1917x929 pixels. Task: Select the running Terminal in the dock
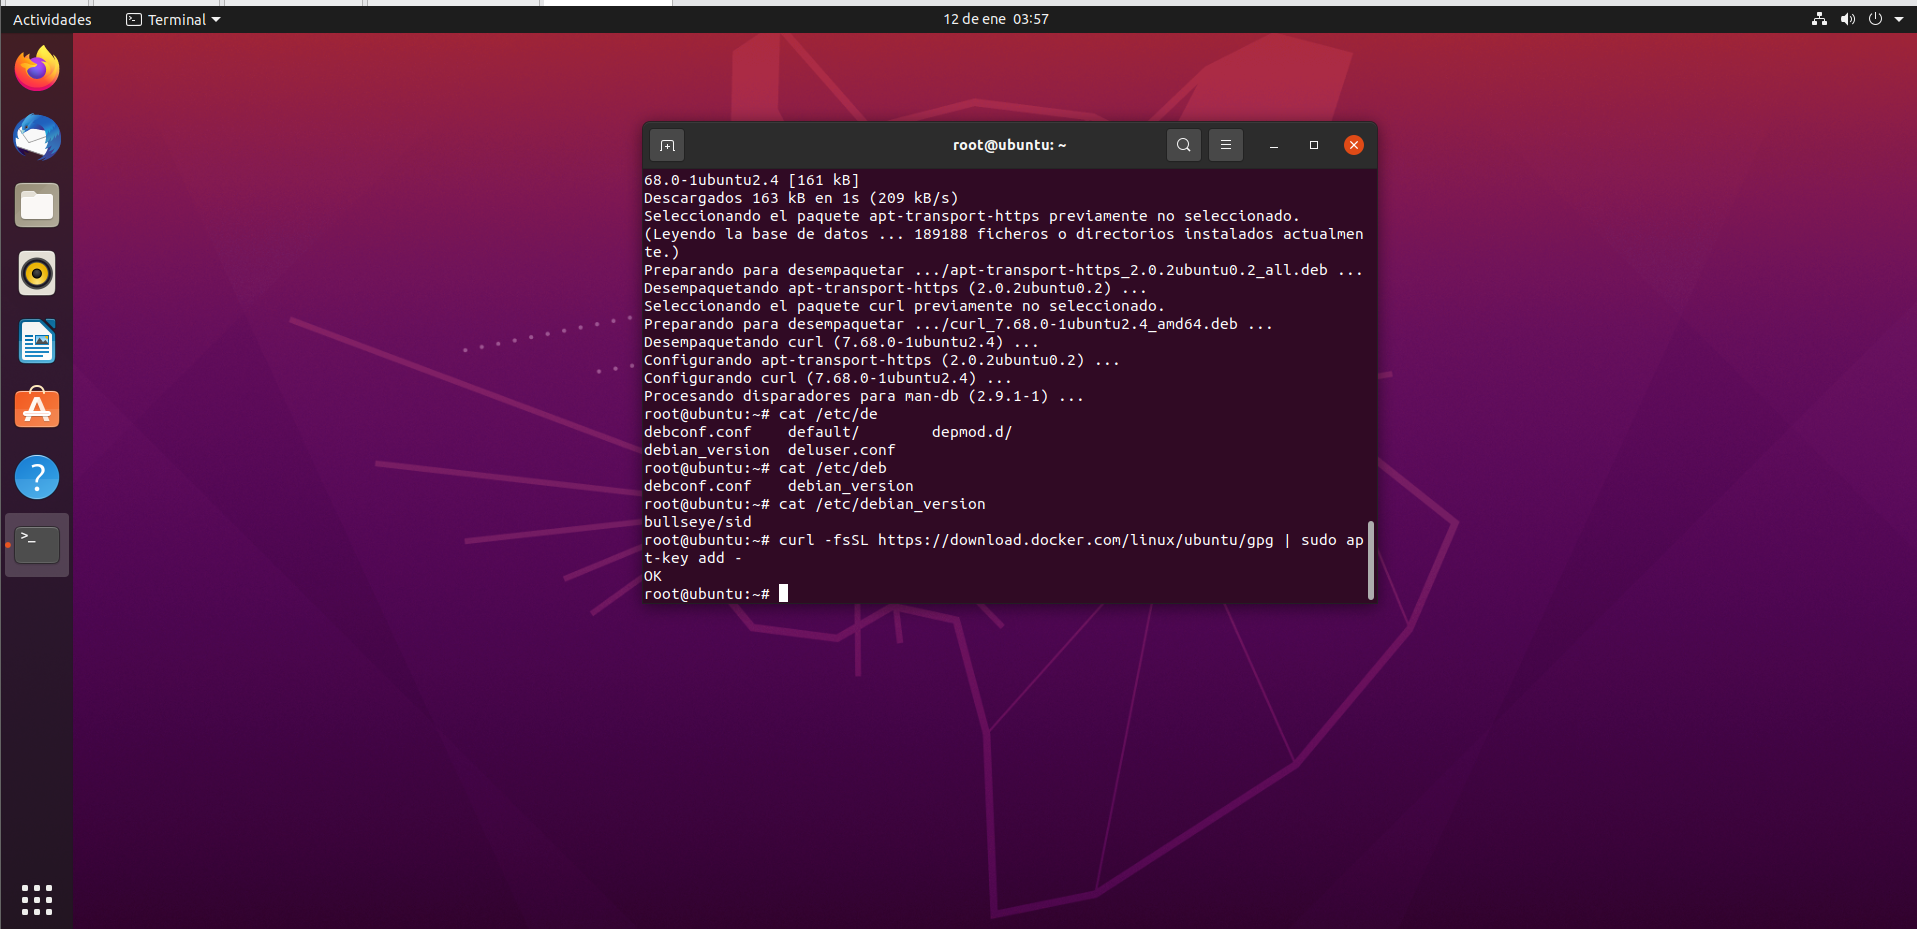click(36, 545)
